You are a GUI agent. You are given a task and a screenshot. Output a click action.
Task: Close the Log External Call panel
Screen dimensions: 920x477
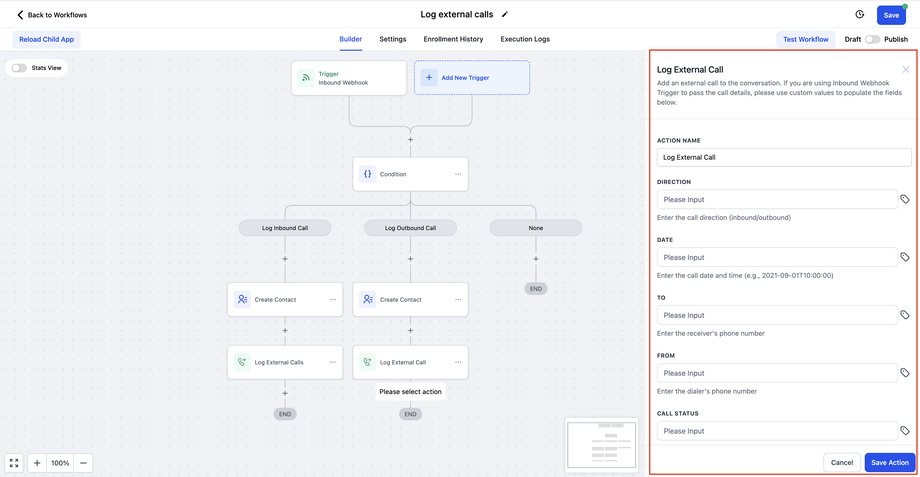click(906, 69)
